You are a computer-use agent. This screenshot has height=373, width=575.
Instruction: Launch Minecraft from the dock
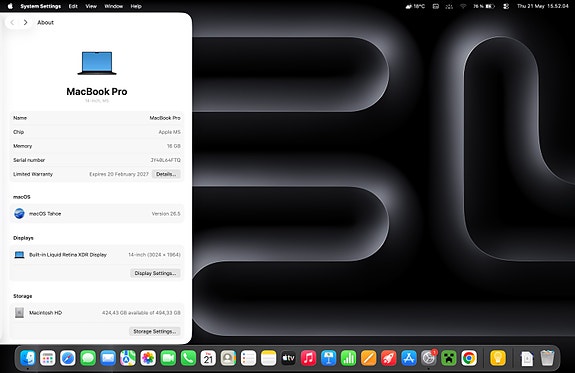(x=449, y=358)
